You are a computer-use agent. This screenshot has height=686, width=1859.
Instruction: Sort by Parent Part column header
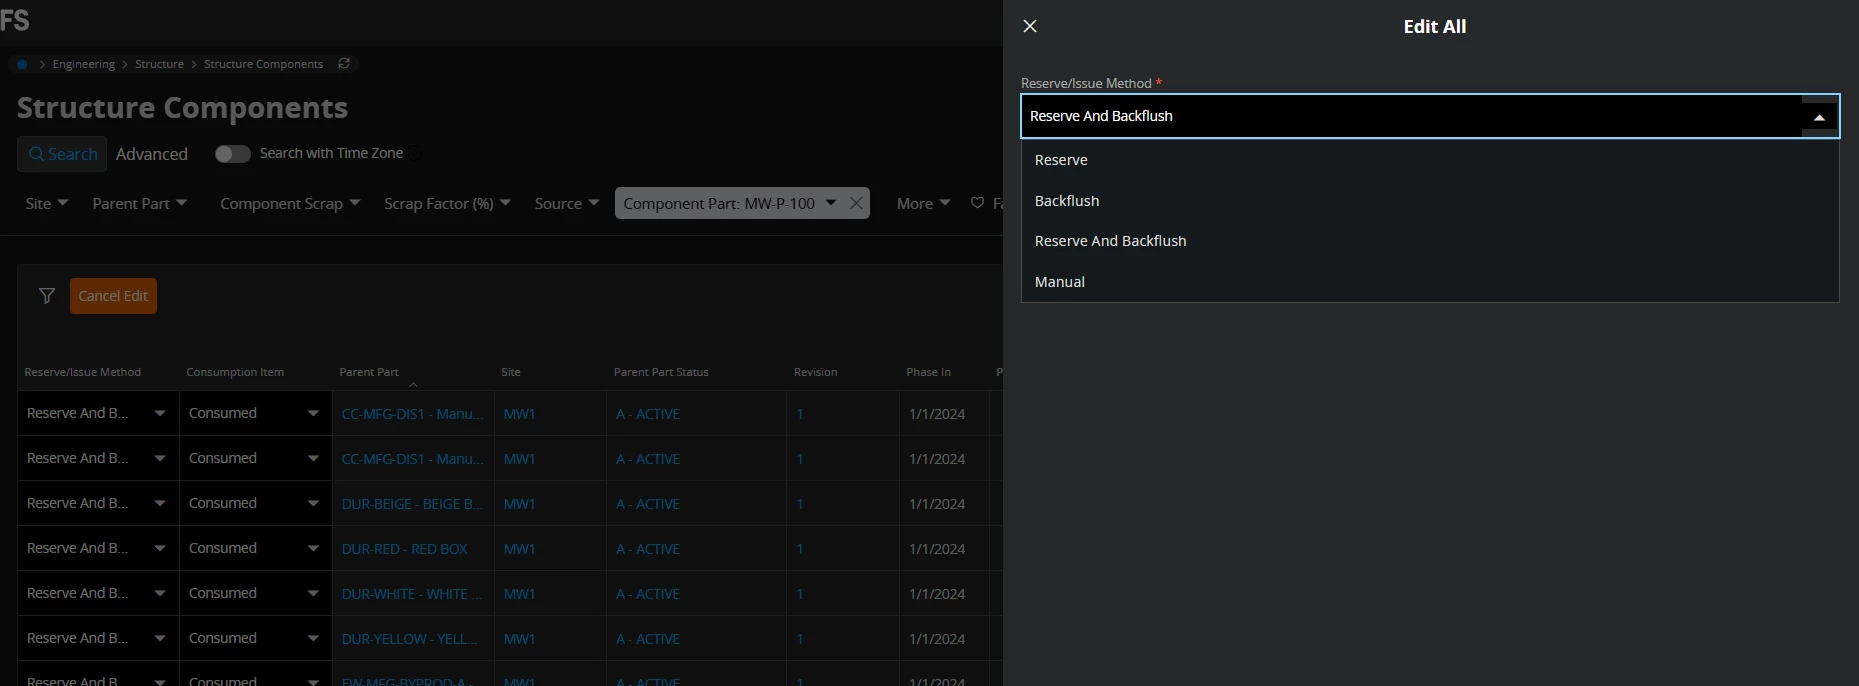369,372
